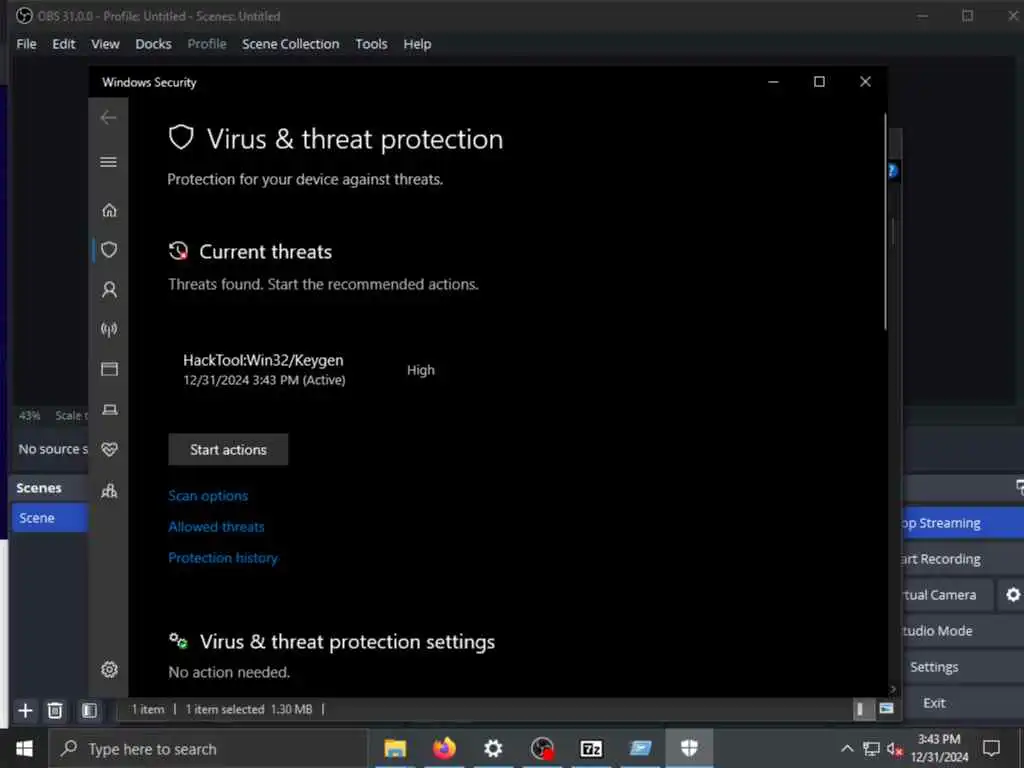Switch to large icons view in Explorer status bar
The width and height of the screenshot is (1024, 768).
click(x=886, y=709)
